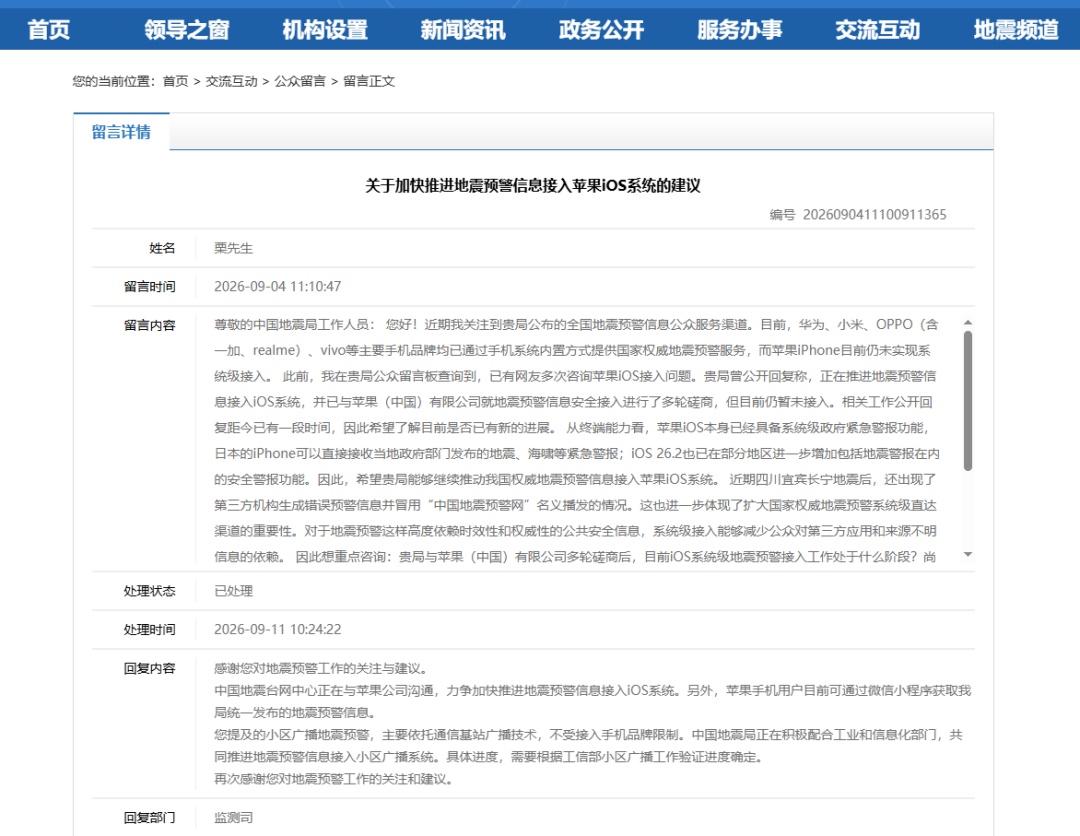Click the scroll-down arrow of the message content box

(x=968, y=554)
